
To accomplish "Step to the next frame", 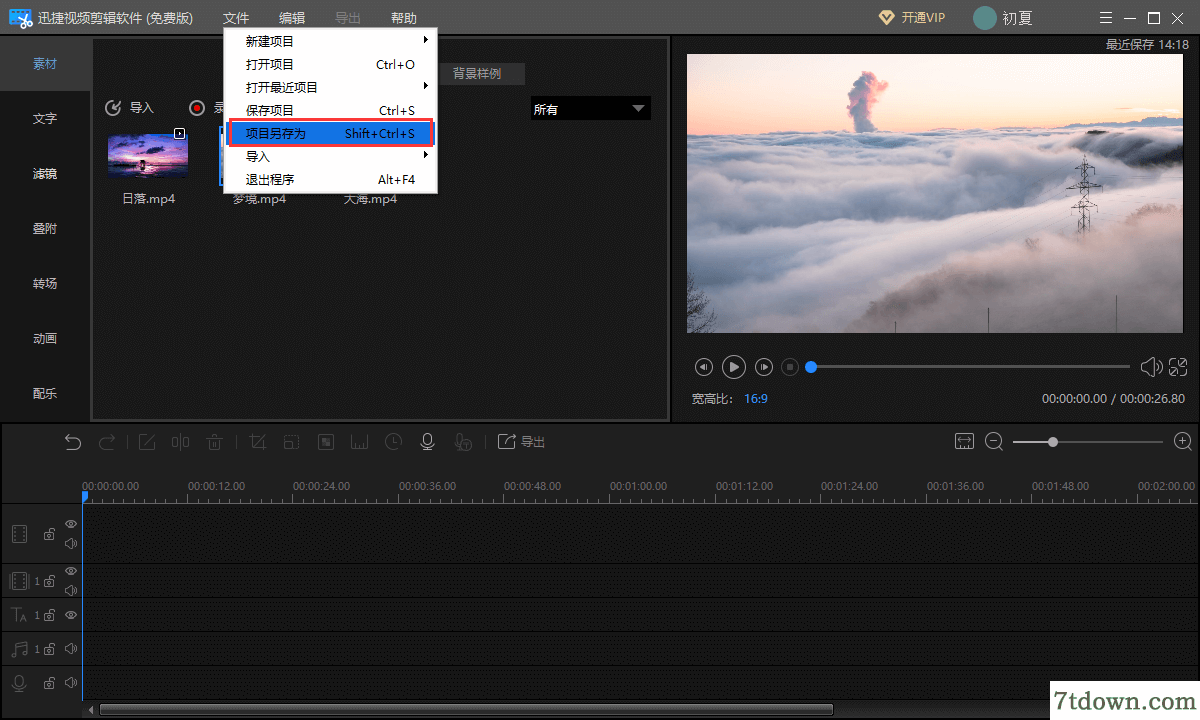I will pyautogui.click(x=764, y=367).
